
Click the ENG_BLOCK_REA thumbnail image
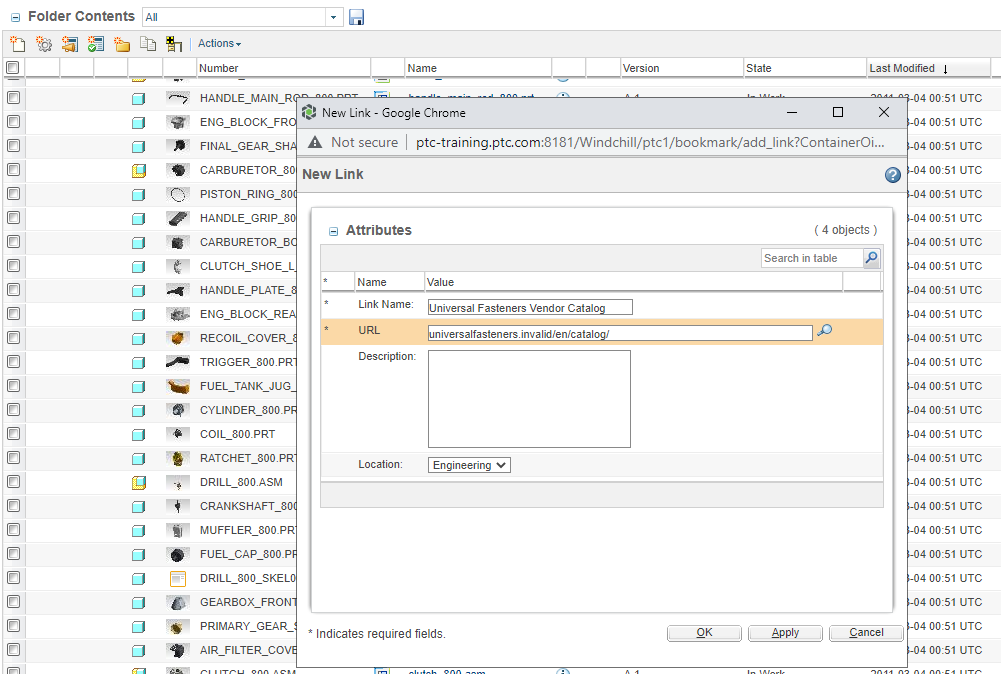pos(178,314)
